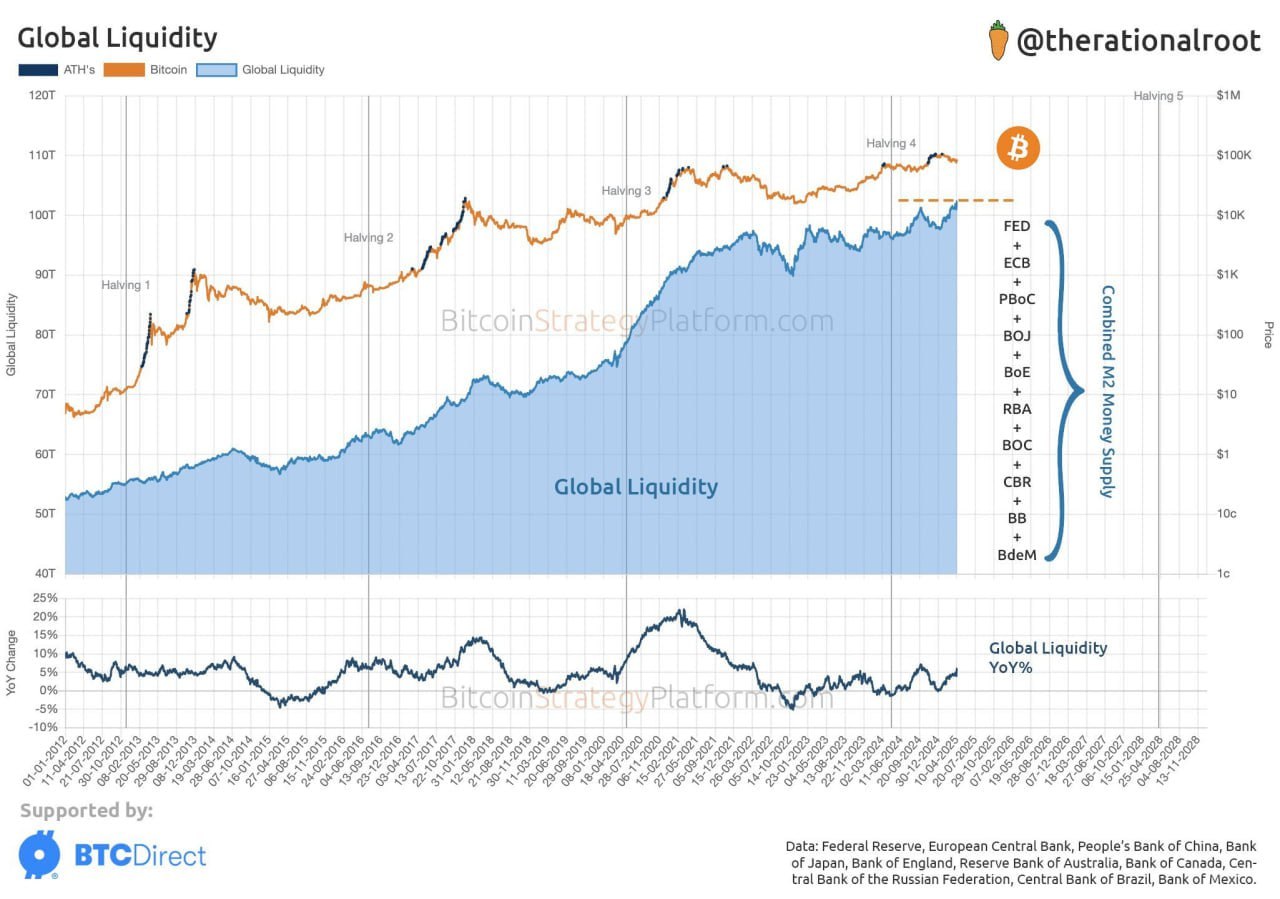Screen dimensions: 1280x899
Task: Click the Global Liquidity chart title
Action: click(x=117, y=38)
